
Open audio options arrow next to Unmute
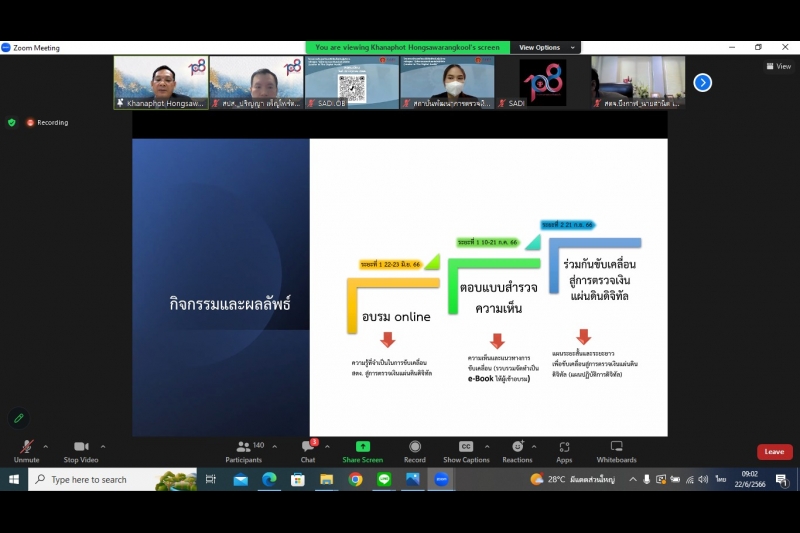click(46, 447)
